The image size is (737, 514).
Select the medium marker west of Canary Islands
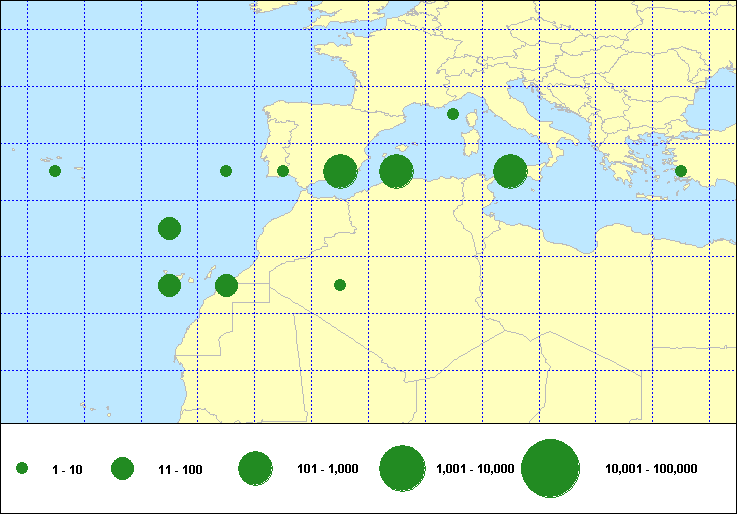(169, 286)
